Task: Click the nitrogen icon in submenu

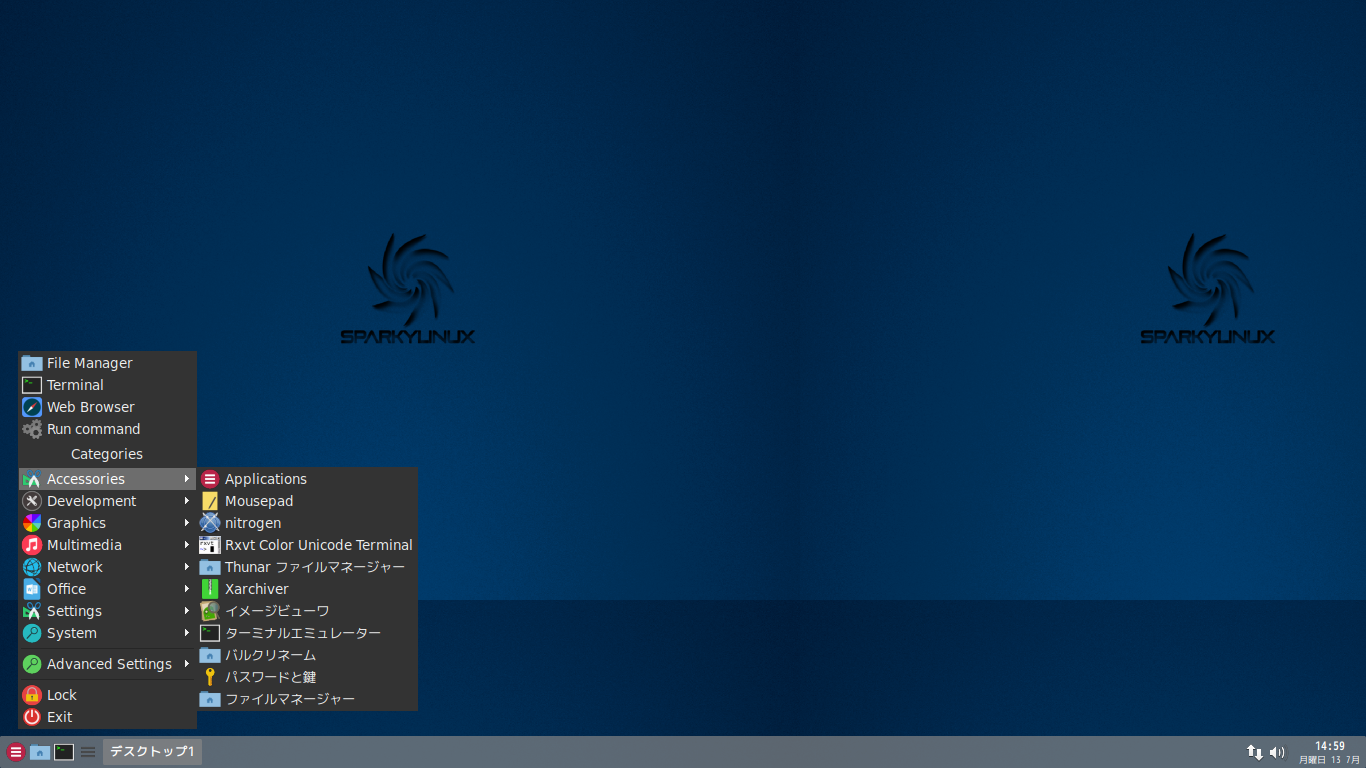Action: click(210, 523)
